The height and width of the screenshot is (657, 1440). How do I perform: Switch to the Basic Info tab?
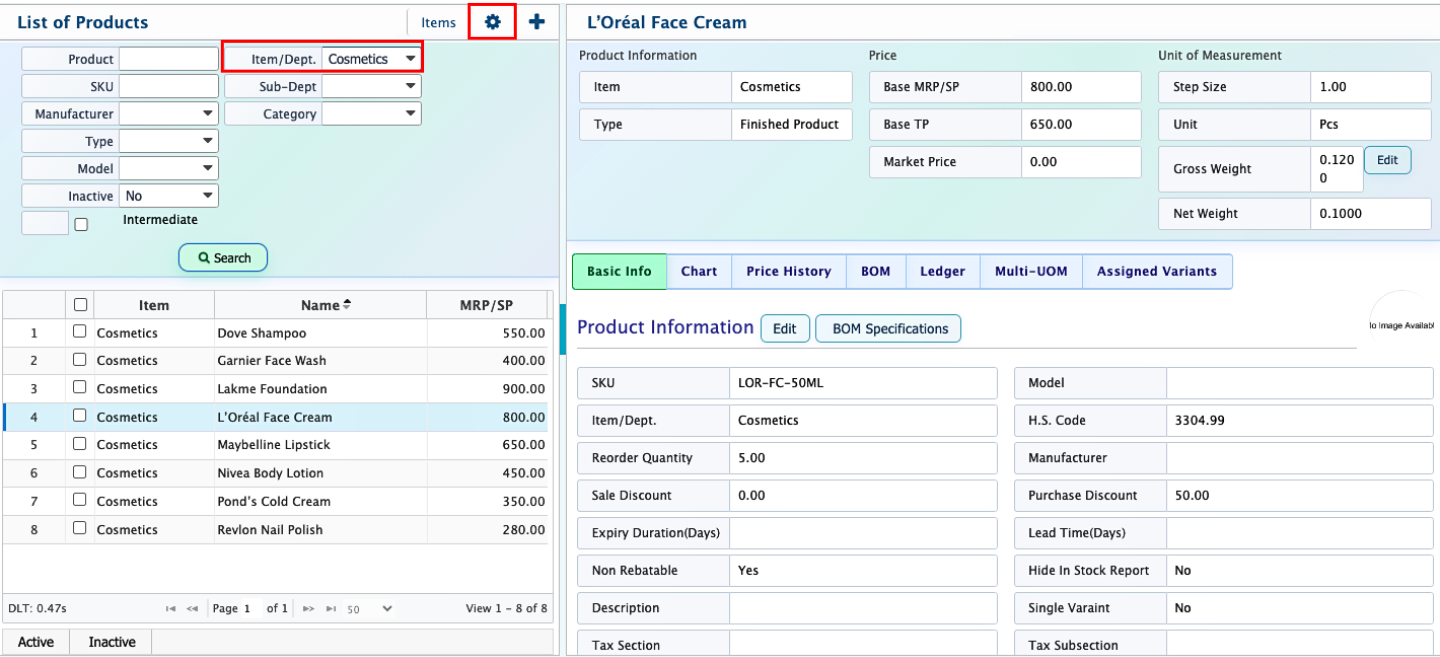(619, 271)
